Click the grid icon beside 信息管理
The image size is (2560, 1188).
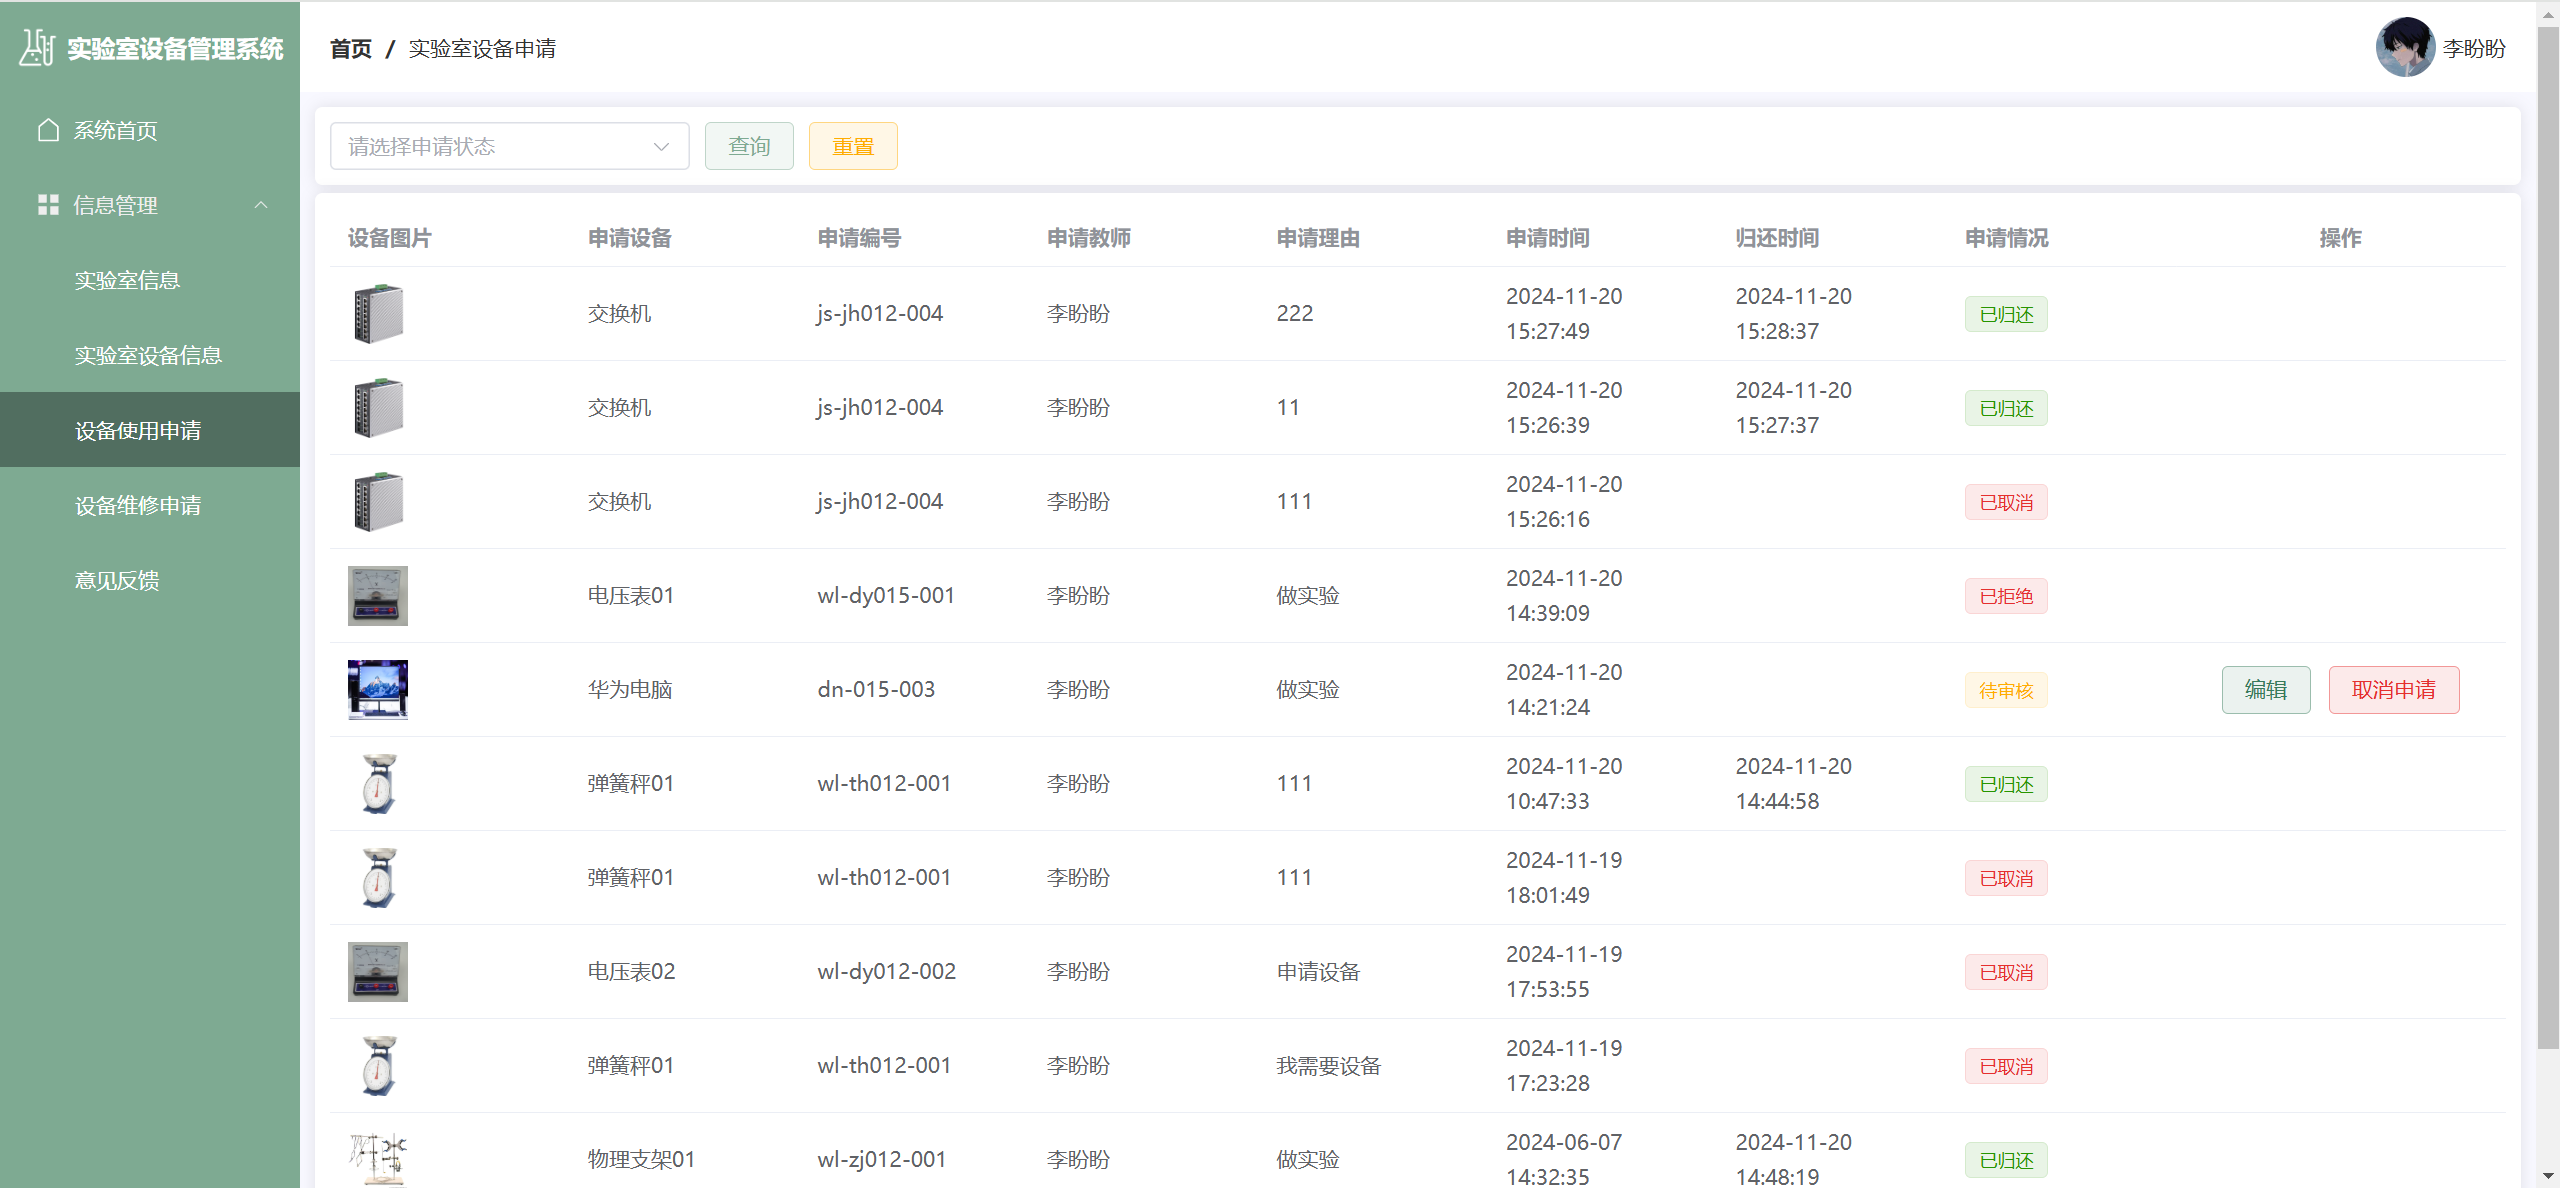coord(48,205)
